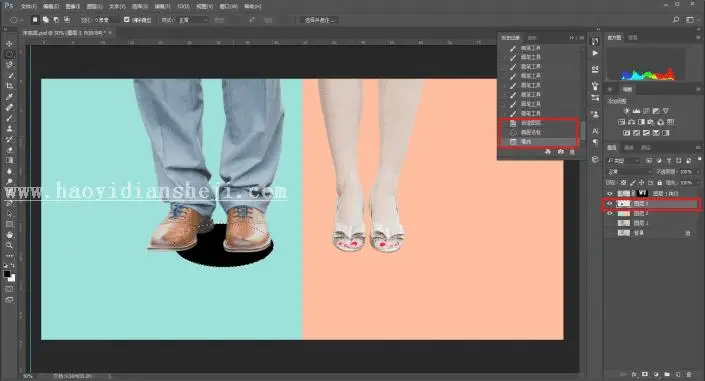The image size is (705, 381).
Task: Choose Subtract from Selection mode
Action: pos(56,20)
